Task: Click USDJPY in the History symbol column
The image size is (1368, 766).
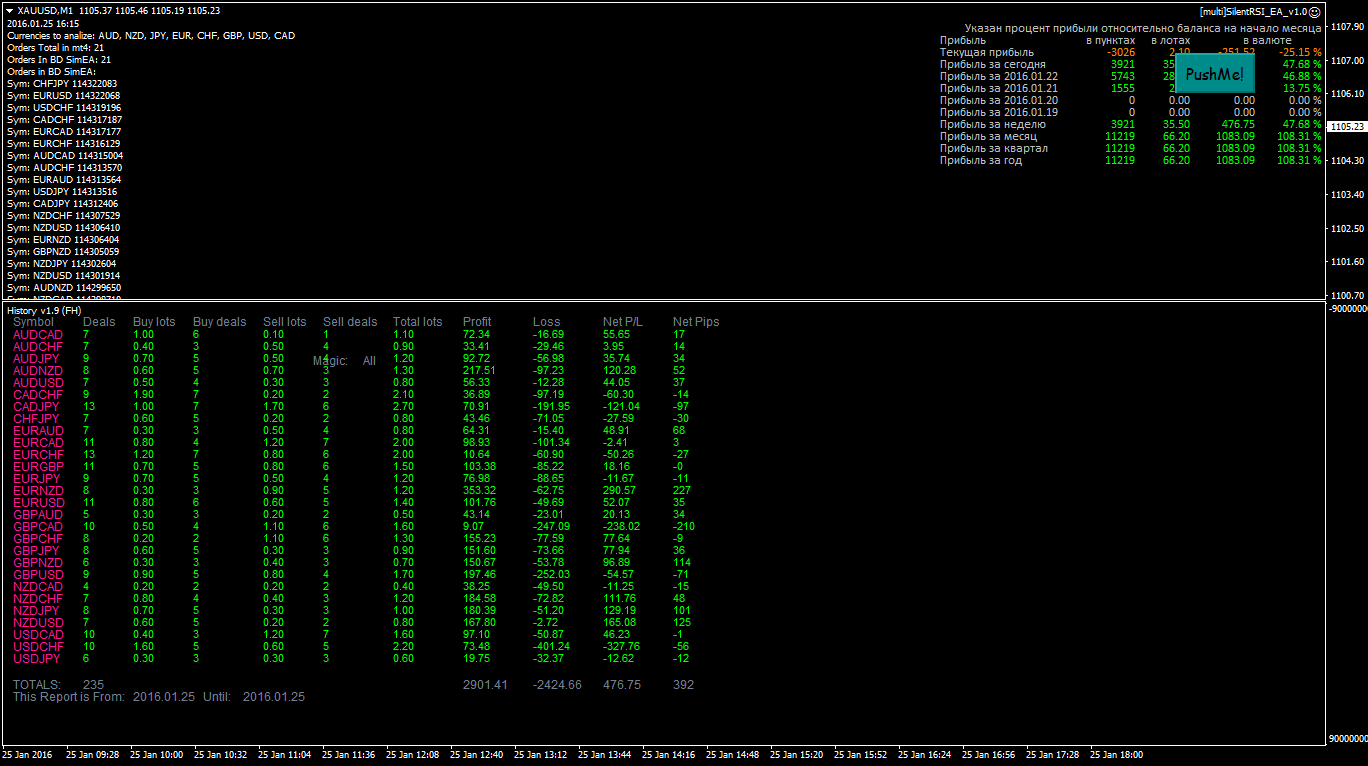Action: (x=37, y=659)
